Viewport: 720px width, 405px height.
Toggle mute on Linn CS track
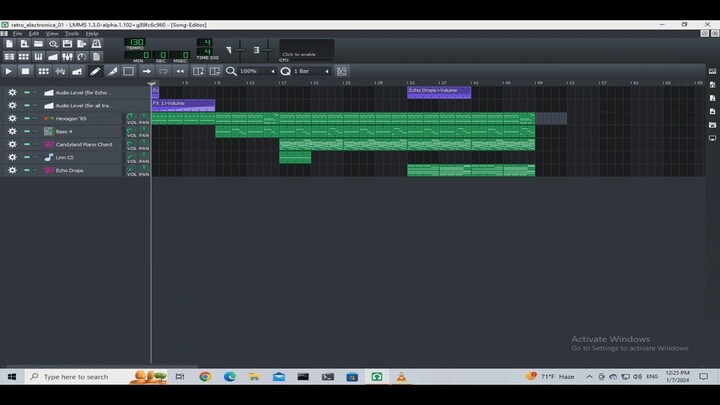[27, 157]
